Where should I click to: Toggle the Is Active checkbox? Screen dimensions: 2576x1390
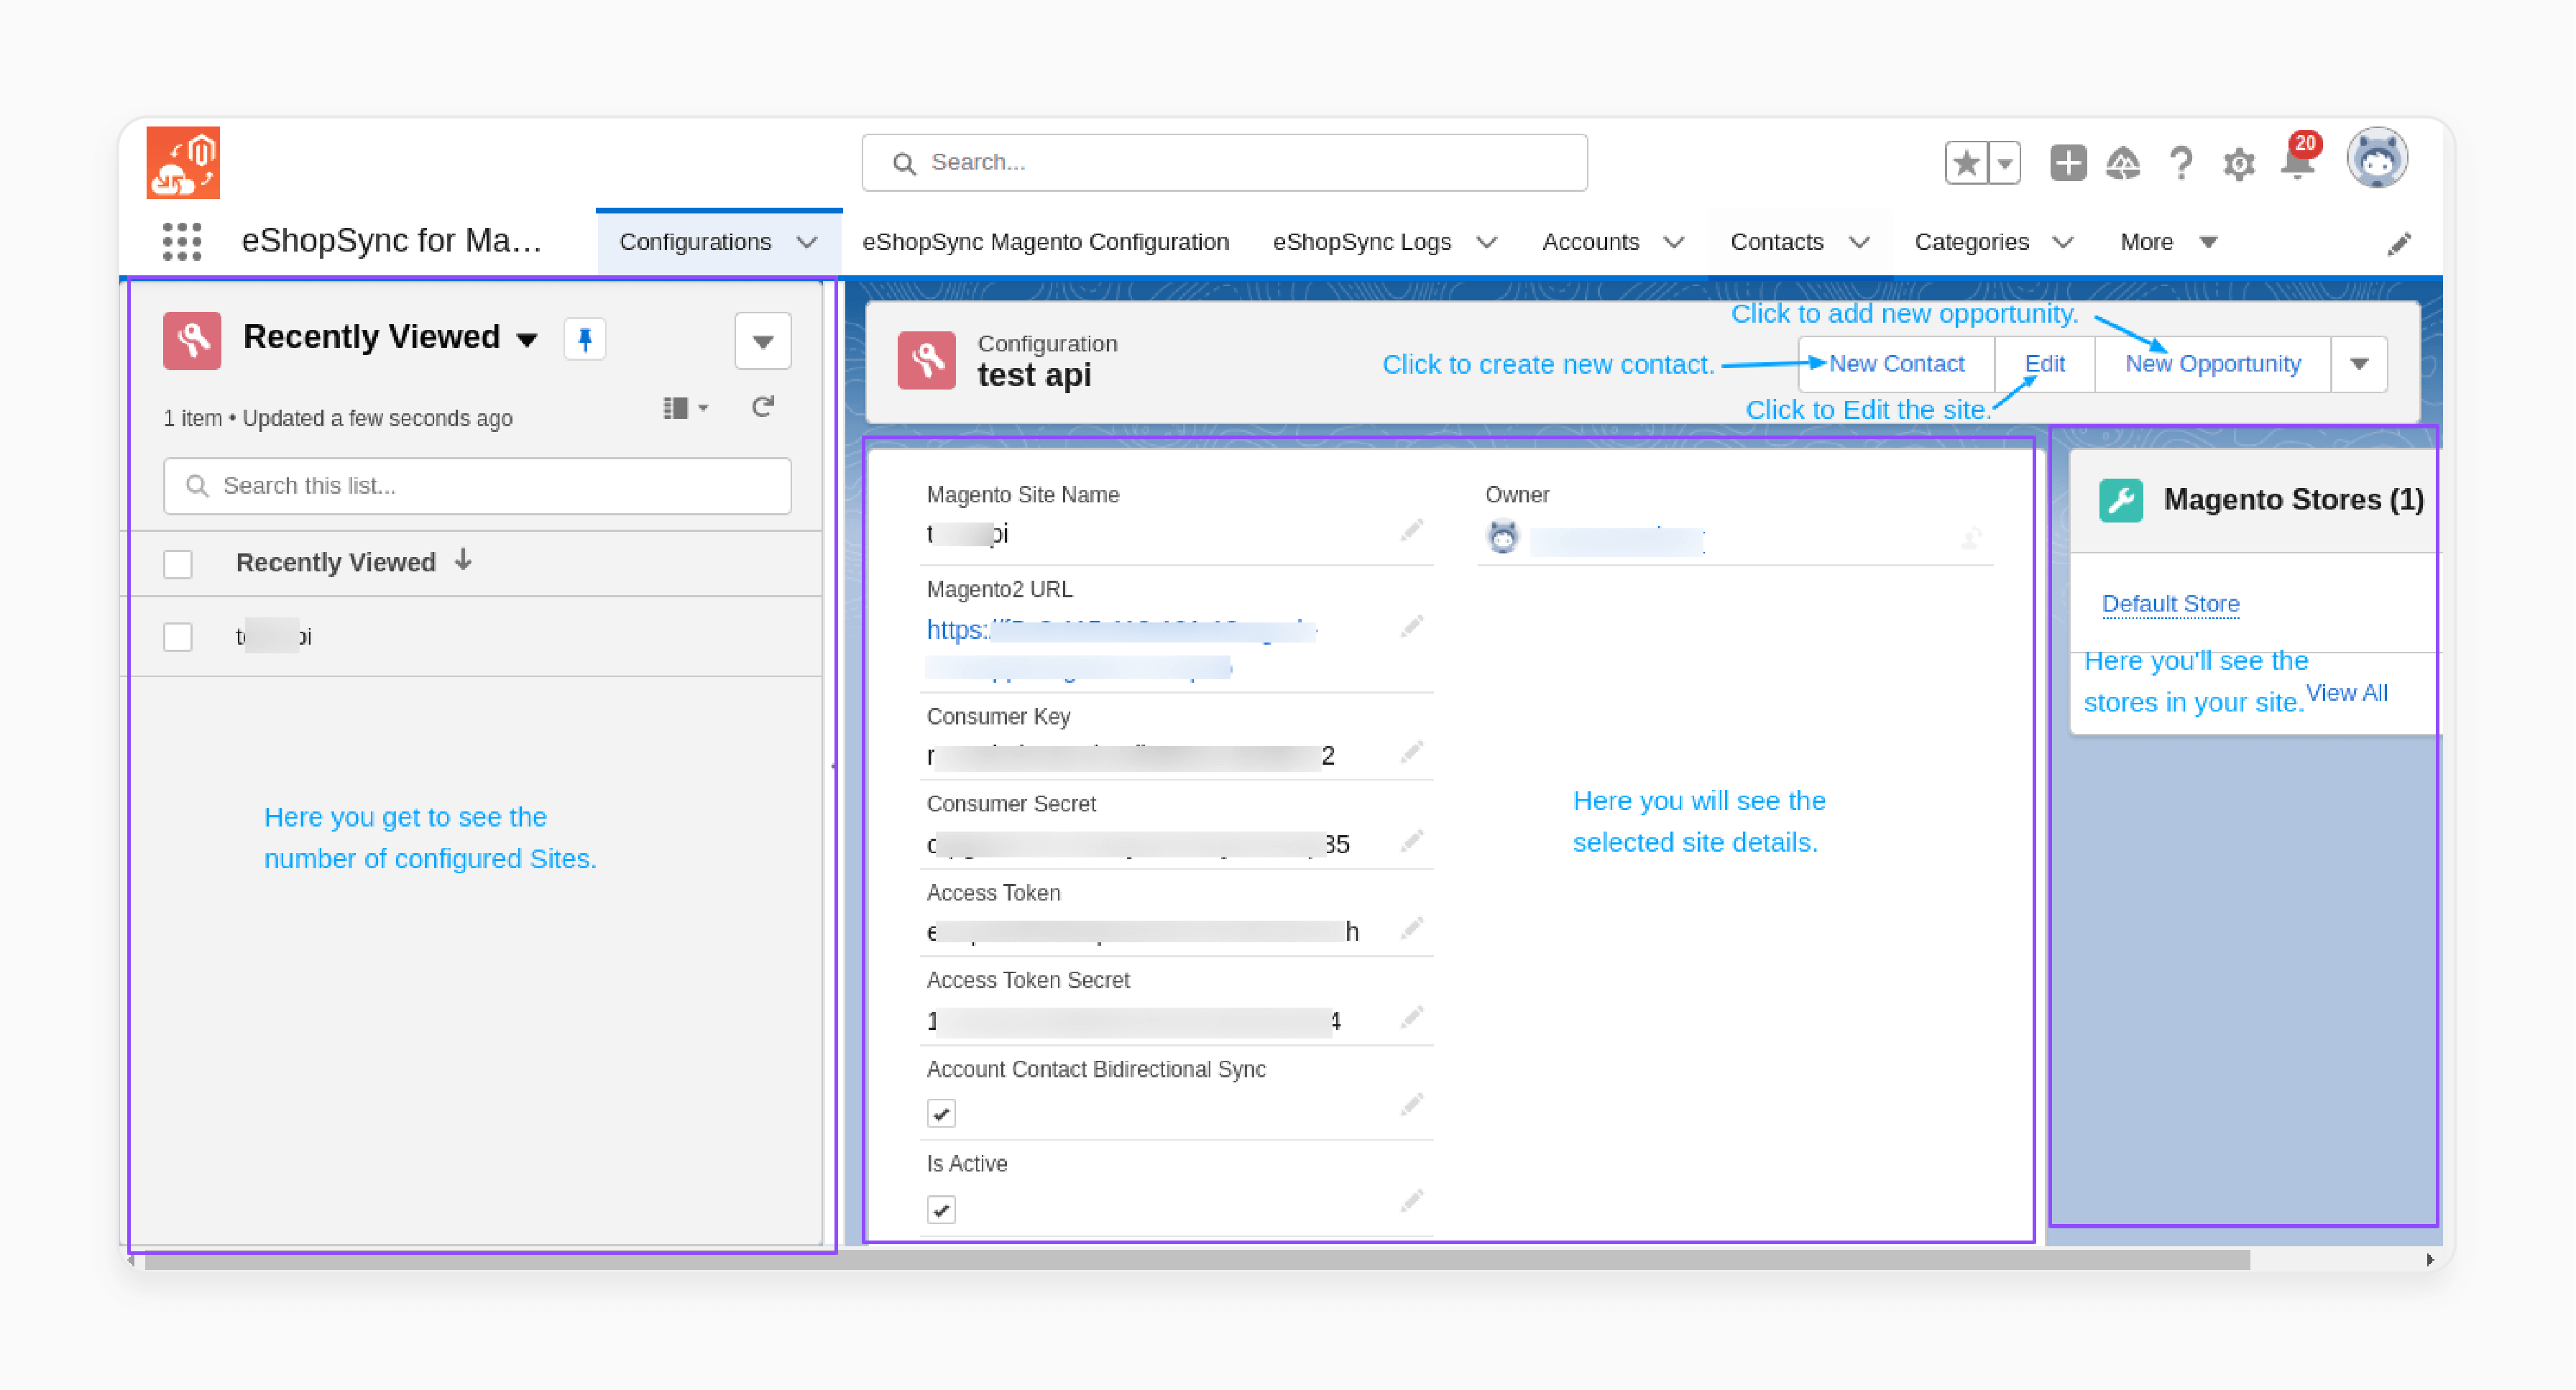[x=941, y=1210]
